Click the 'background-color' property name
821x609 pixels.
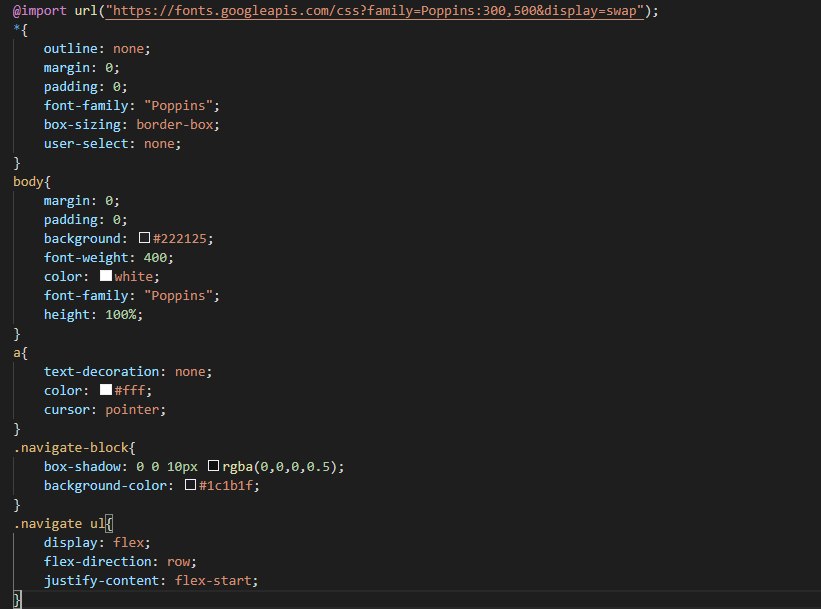click(x=105, y=485)
